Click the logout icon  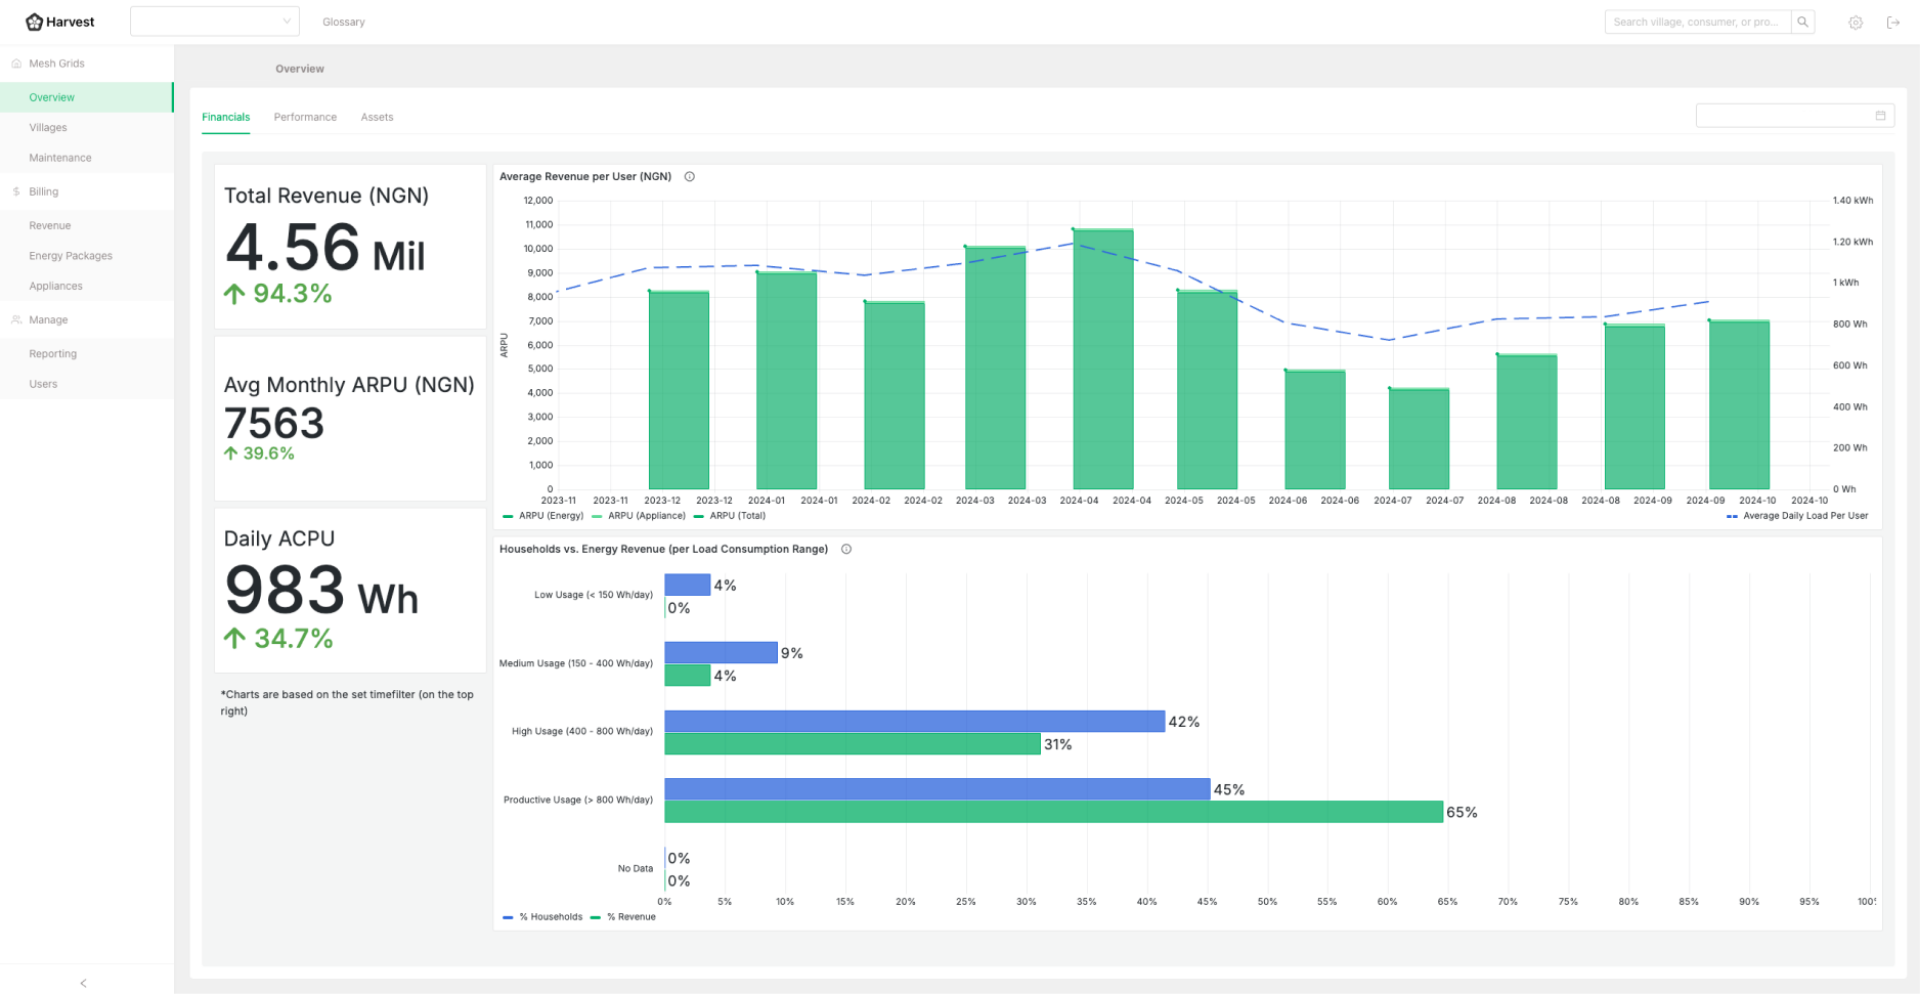[x=1892, y=23]
